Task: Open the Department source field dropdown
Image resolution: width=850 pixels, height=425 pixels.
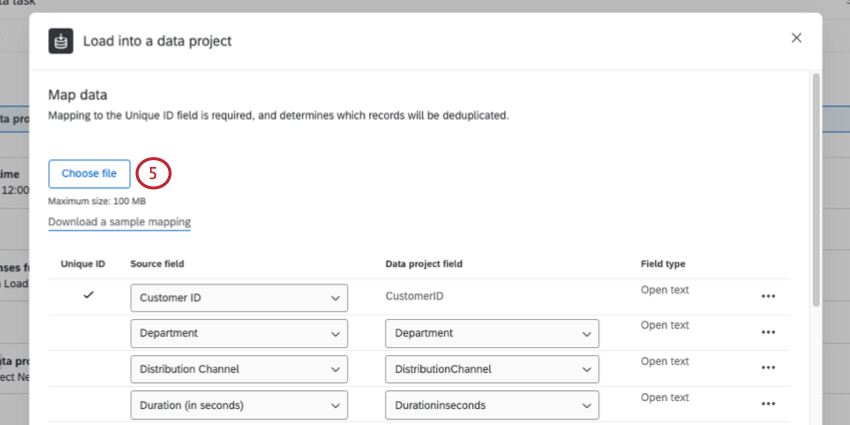Action: (239, 333)
